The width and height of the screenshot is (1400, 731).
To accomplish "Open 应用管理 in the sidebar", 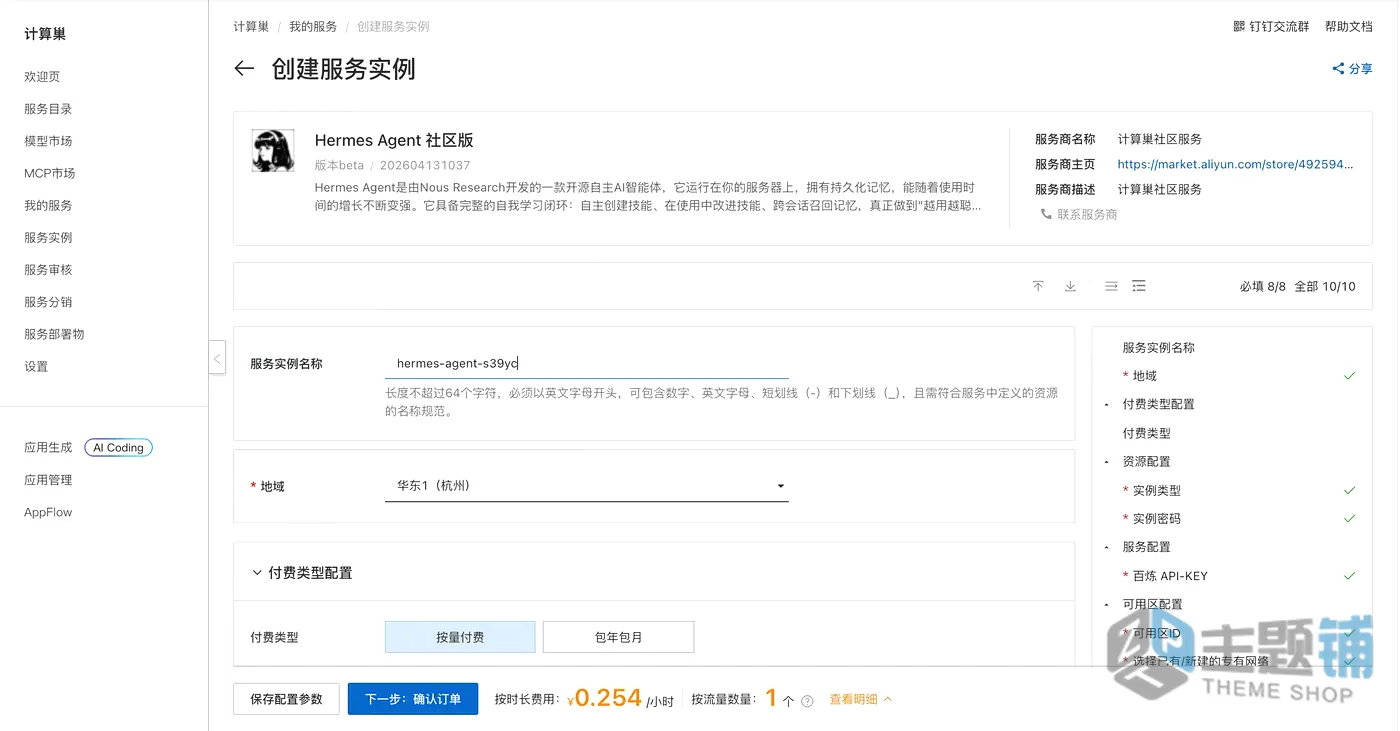I will click(48, 480).
